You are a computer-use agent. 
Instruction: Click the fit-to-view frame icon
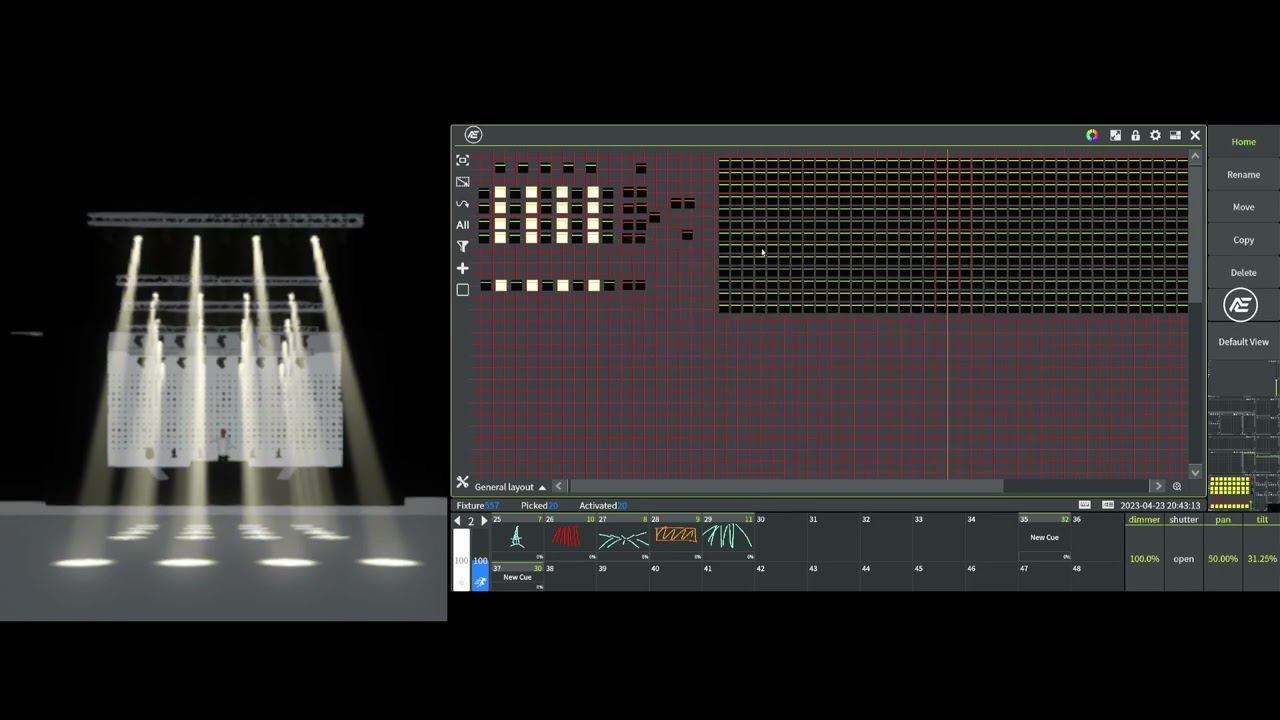point(462,160)
